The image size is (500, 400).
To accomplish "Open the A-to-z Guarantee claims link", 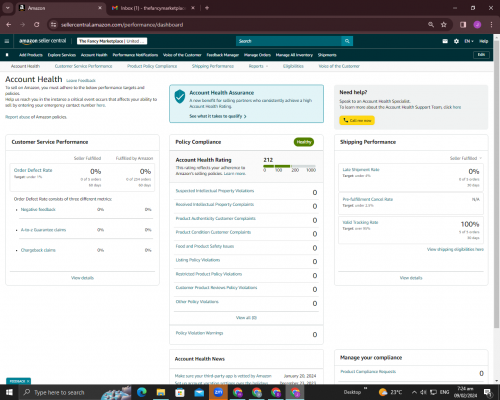I will pos(43,230).
